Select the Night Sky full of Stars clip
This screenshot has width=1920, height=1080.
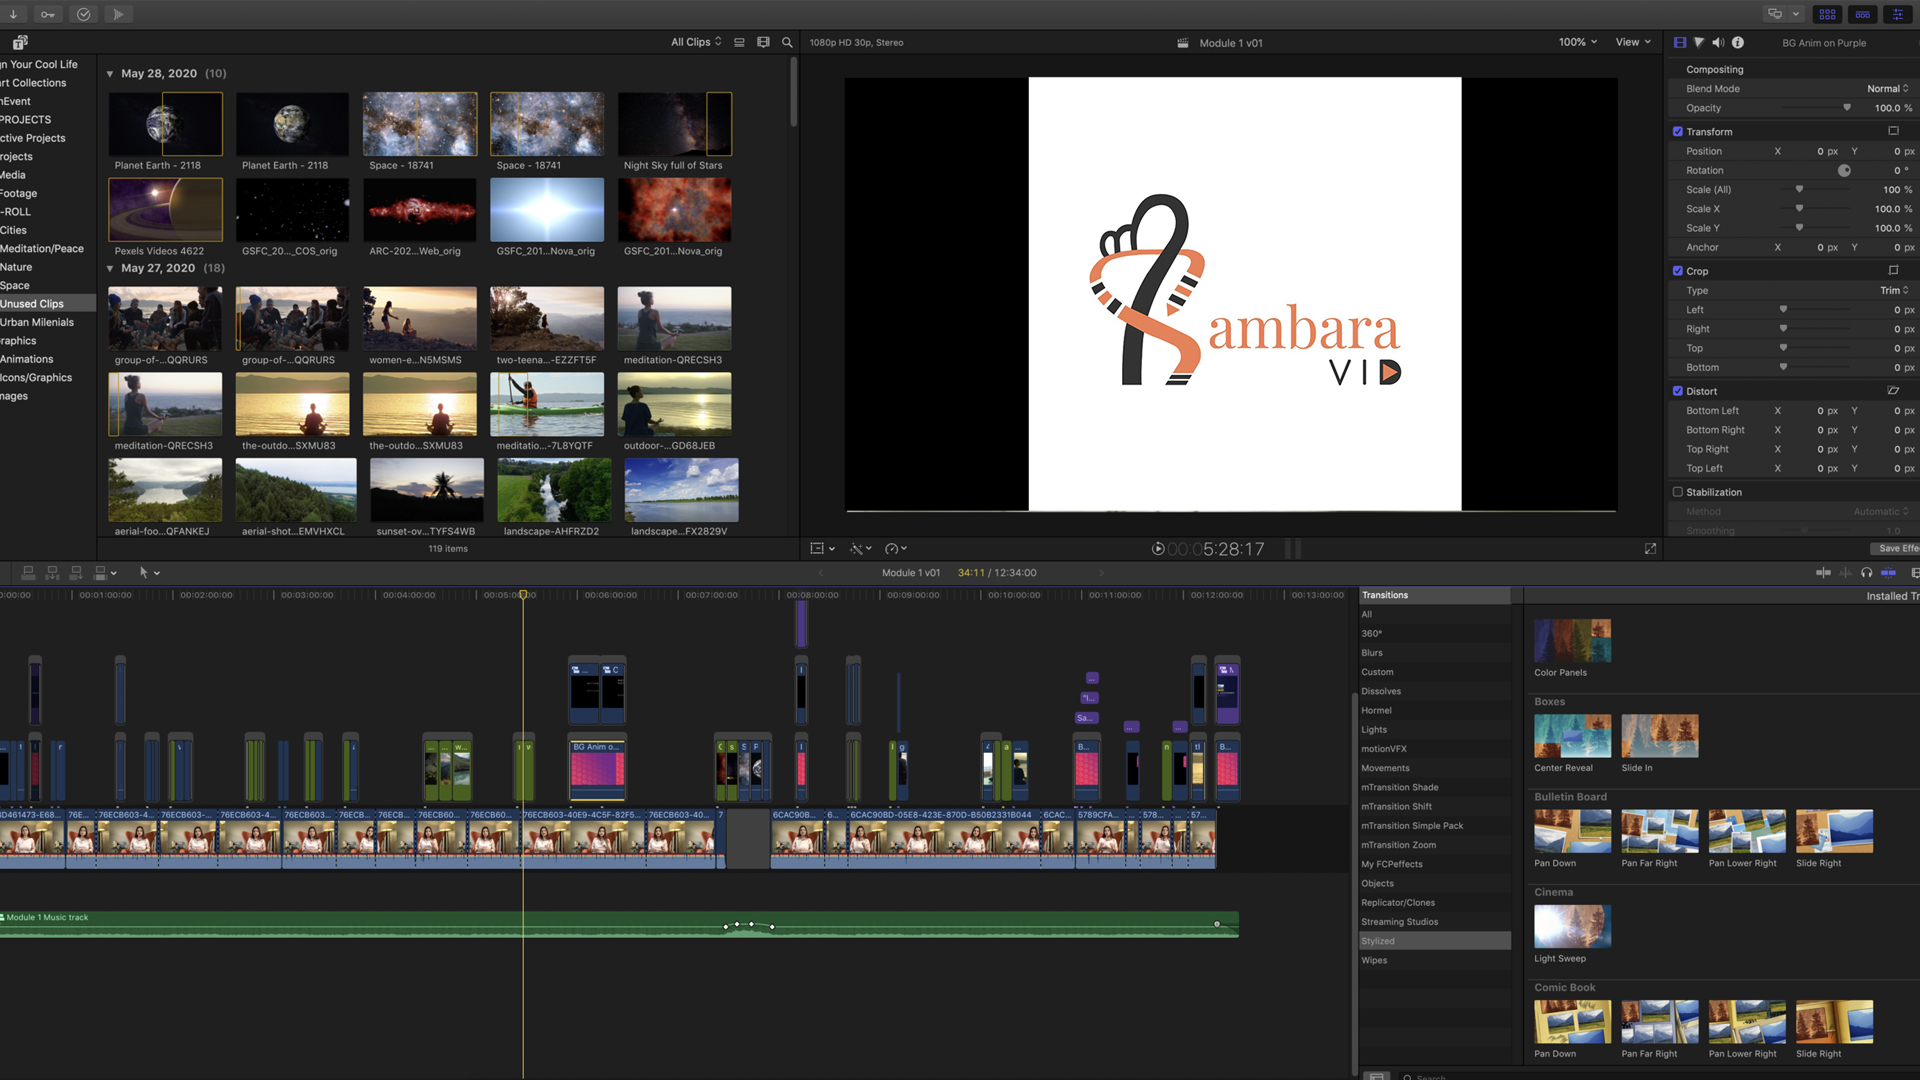(x=674, y=124)
